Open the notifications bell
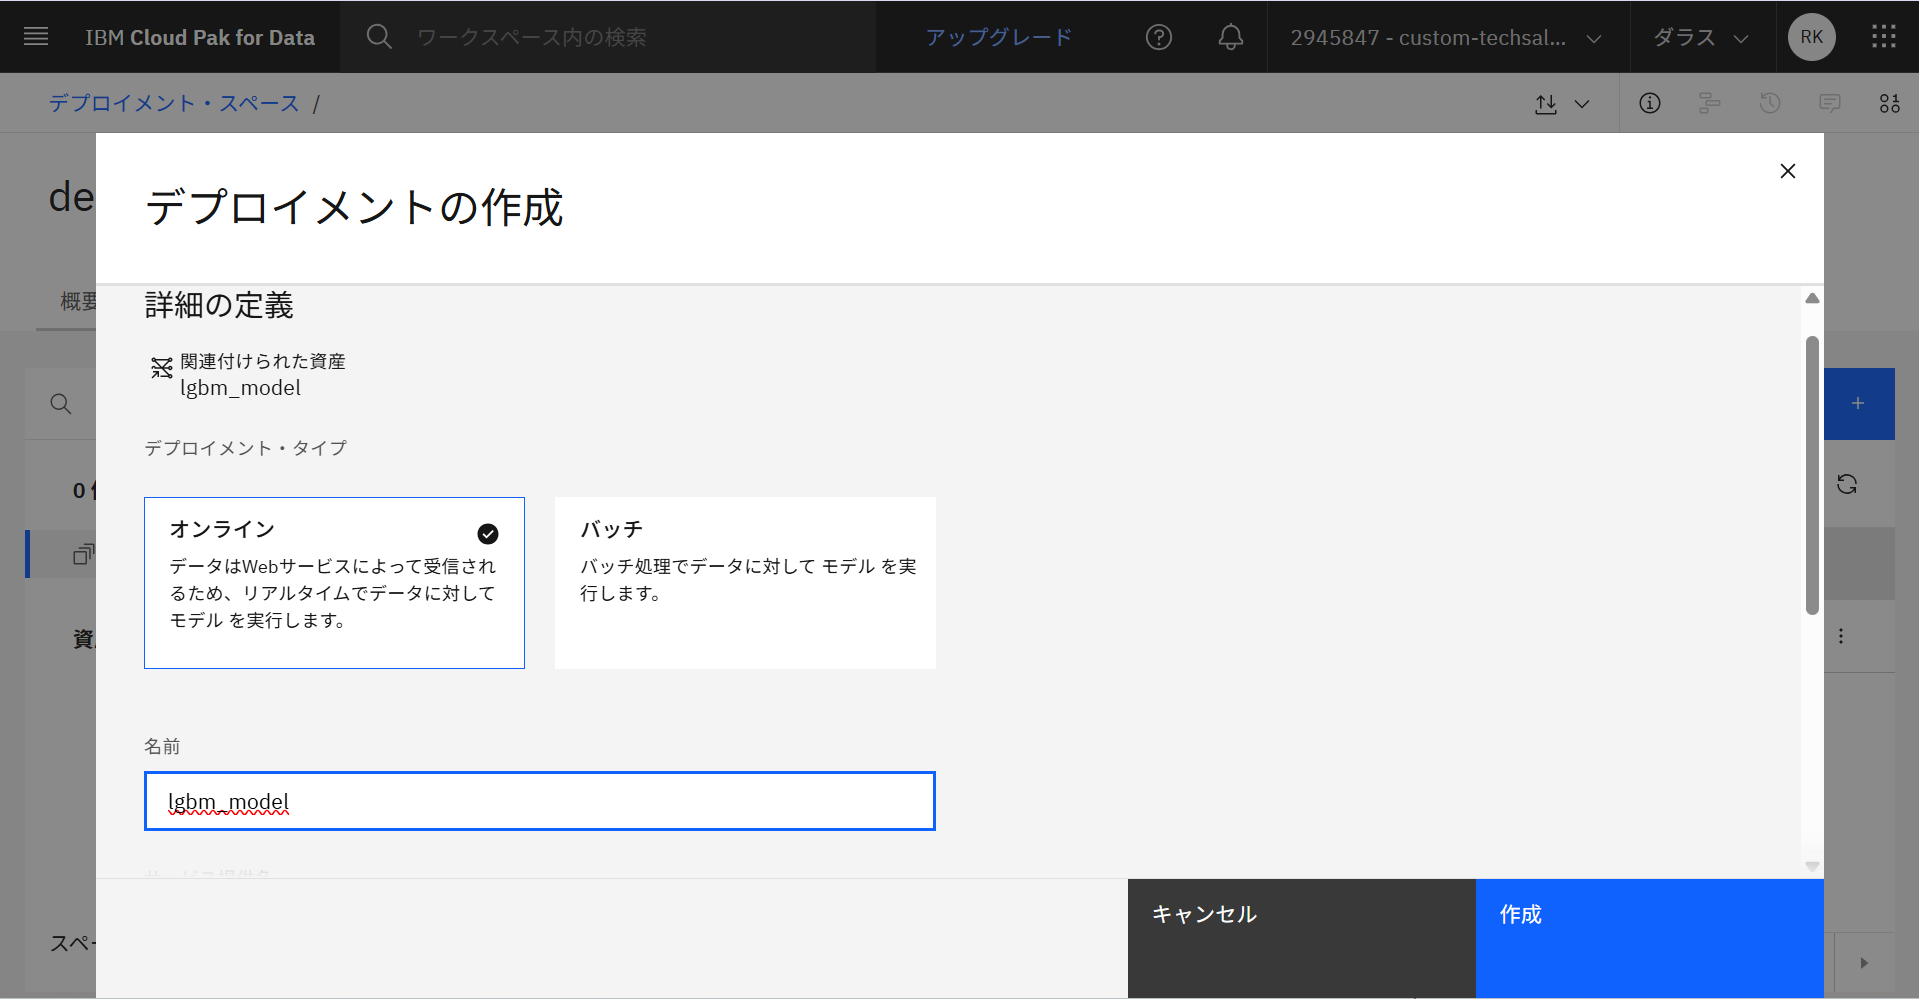The width and height of the screenshot is (1919, 999). pos(1231,37)
